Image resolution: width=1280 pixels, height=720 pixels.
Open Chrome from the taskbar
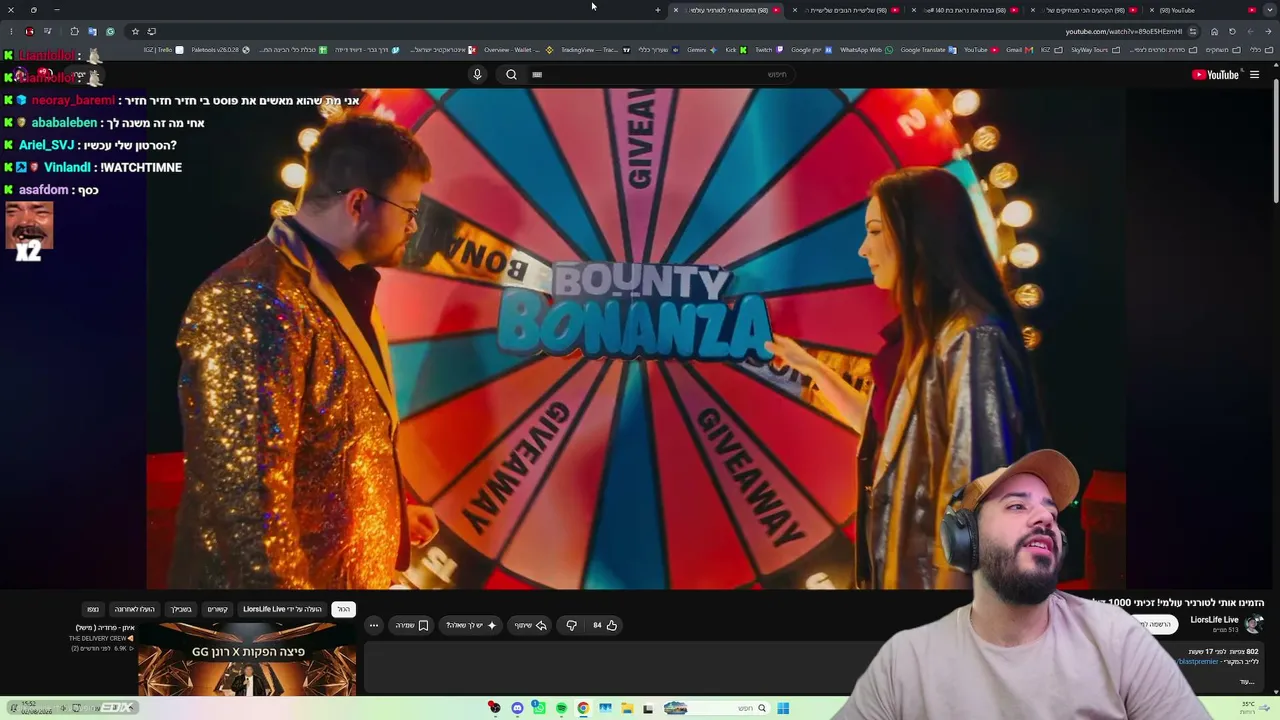(x=583, y=708)
